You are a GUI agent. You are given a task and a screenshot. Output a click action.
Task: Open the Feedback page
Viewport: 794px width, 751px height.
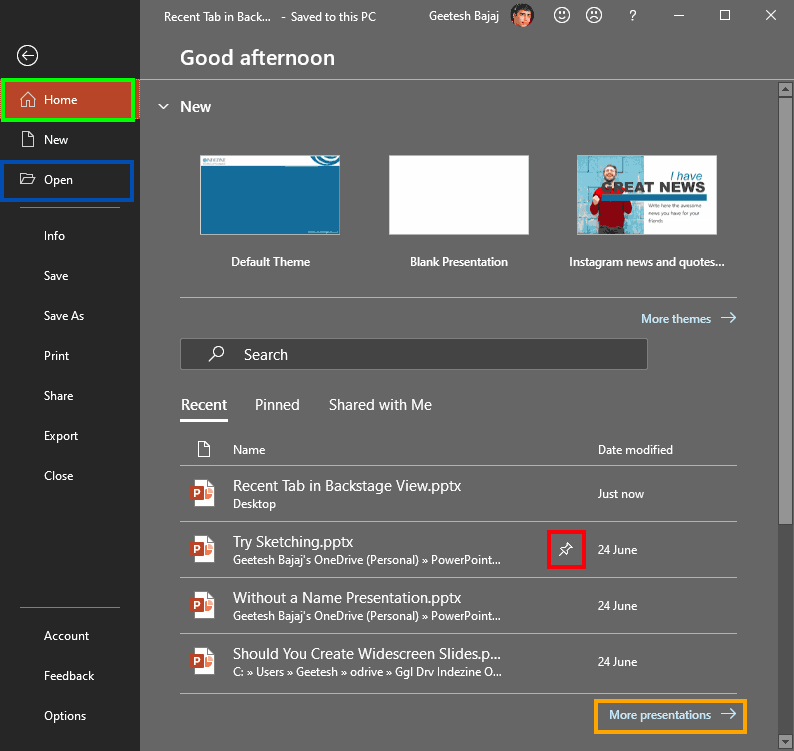click(70, 676)
